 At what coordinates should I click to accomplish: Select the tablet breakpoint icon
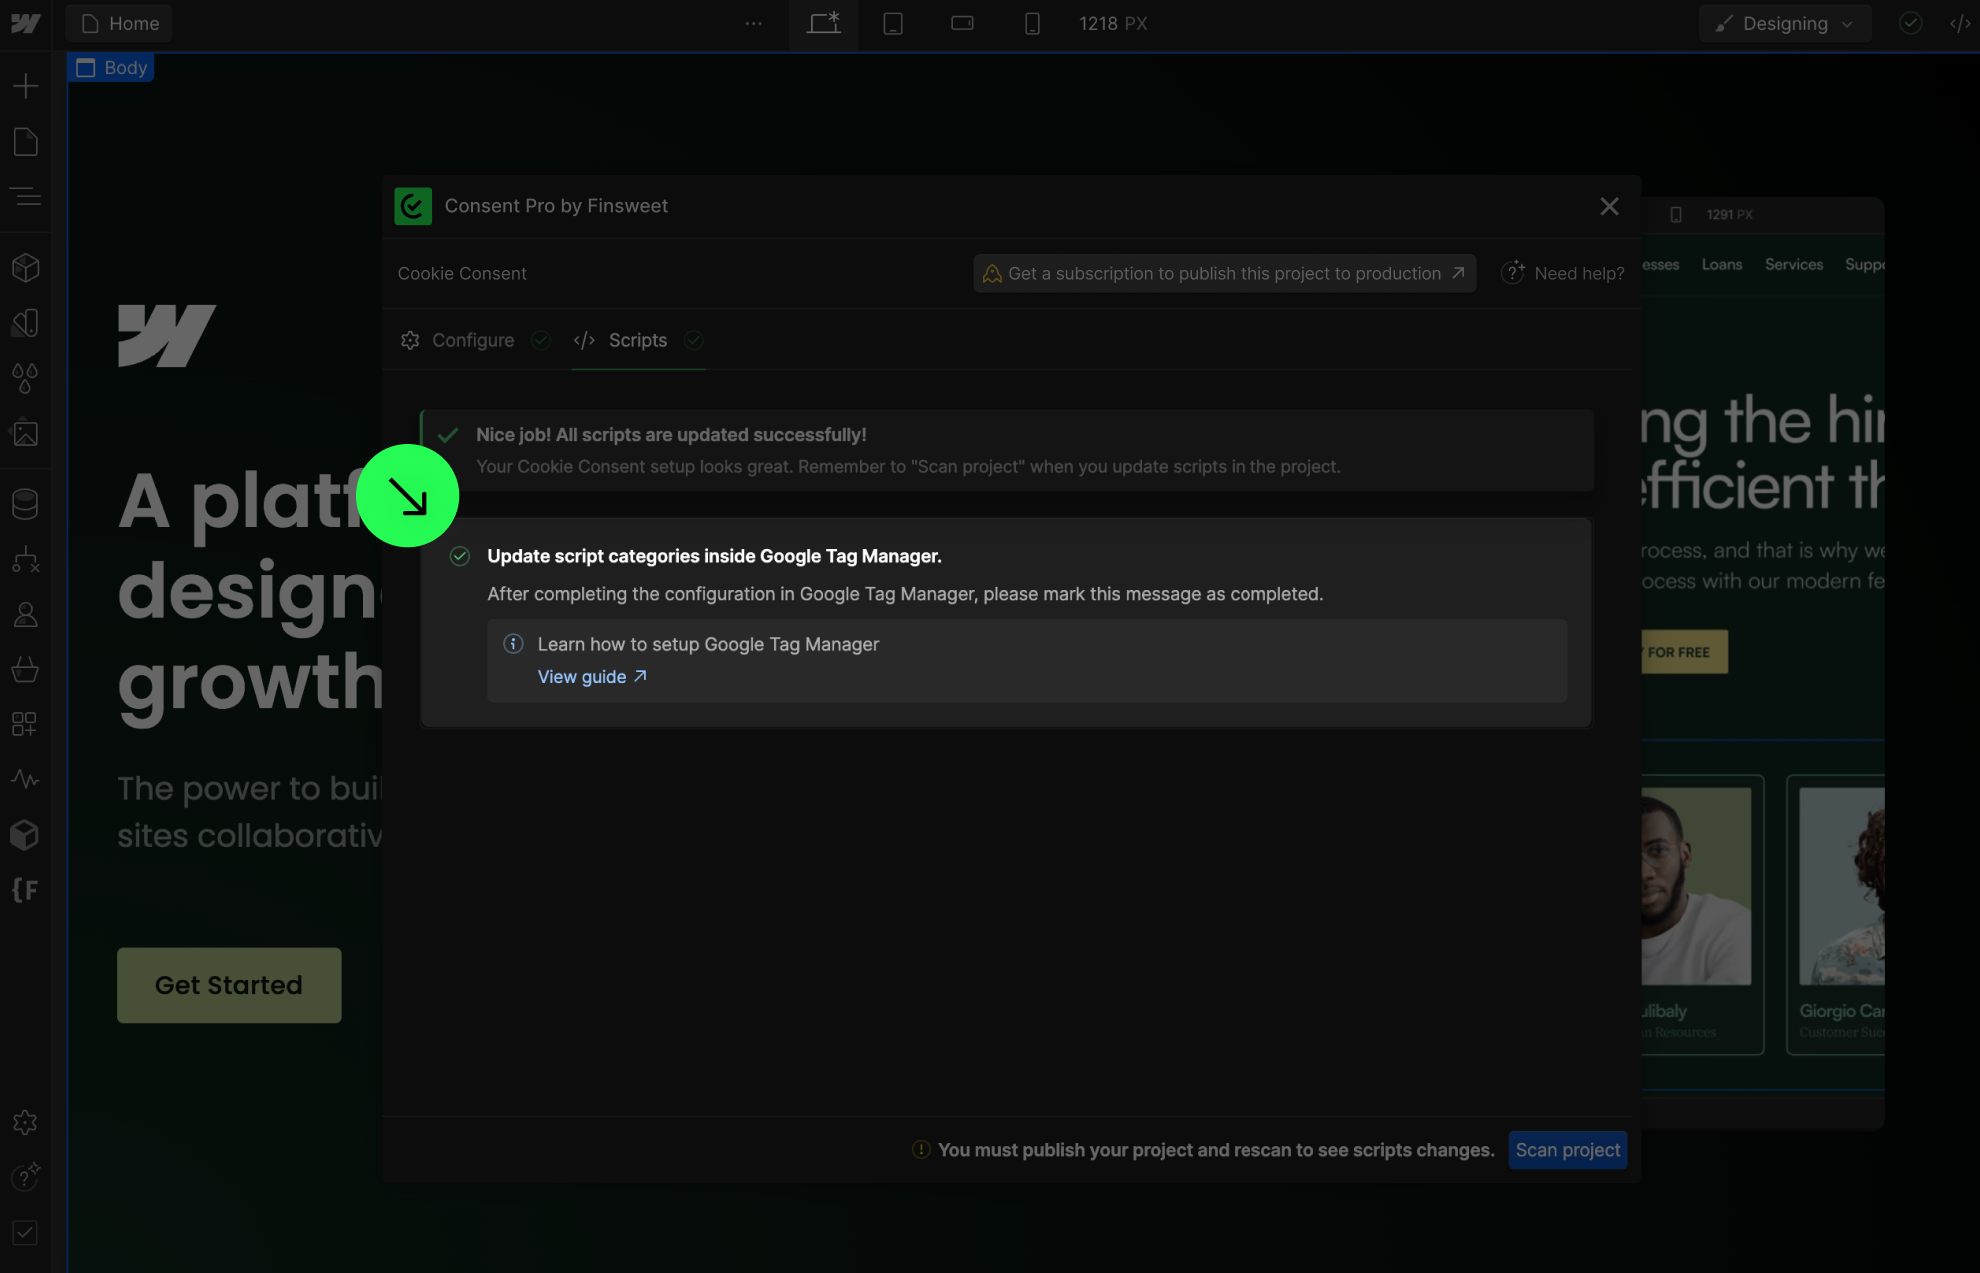(x=893, y=23)
